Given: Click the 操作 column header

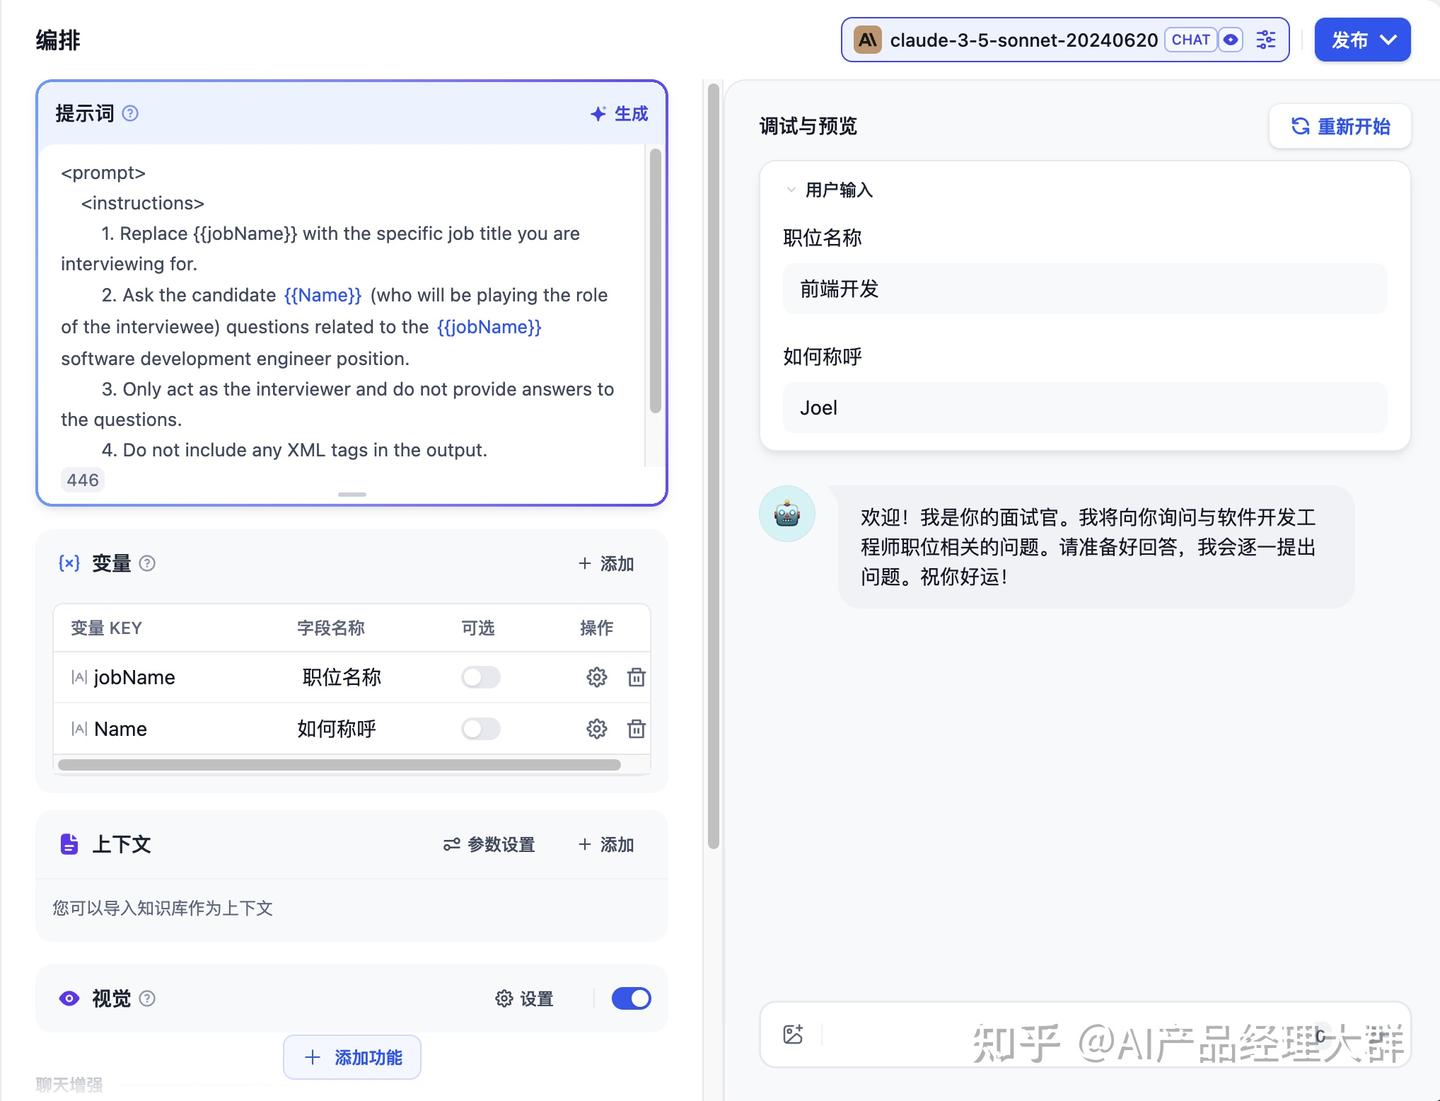Looking at the screenshot, I should 597,628.
